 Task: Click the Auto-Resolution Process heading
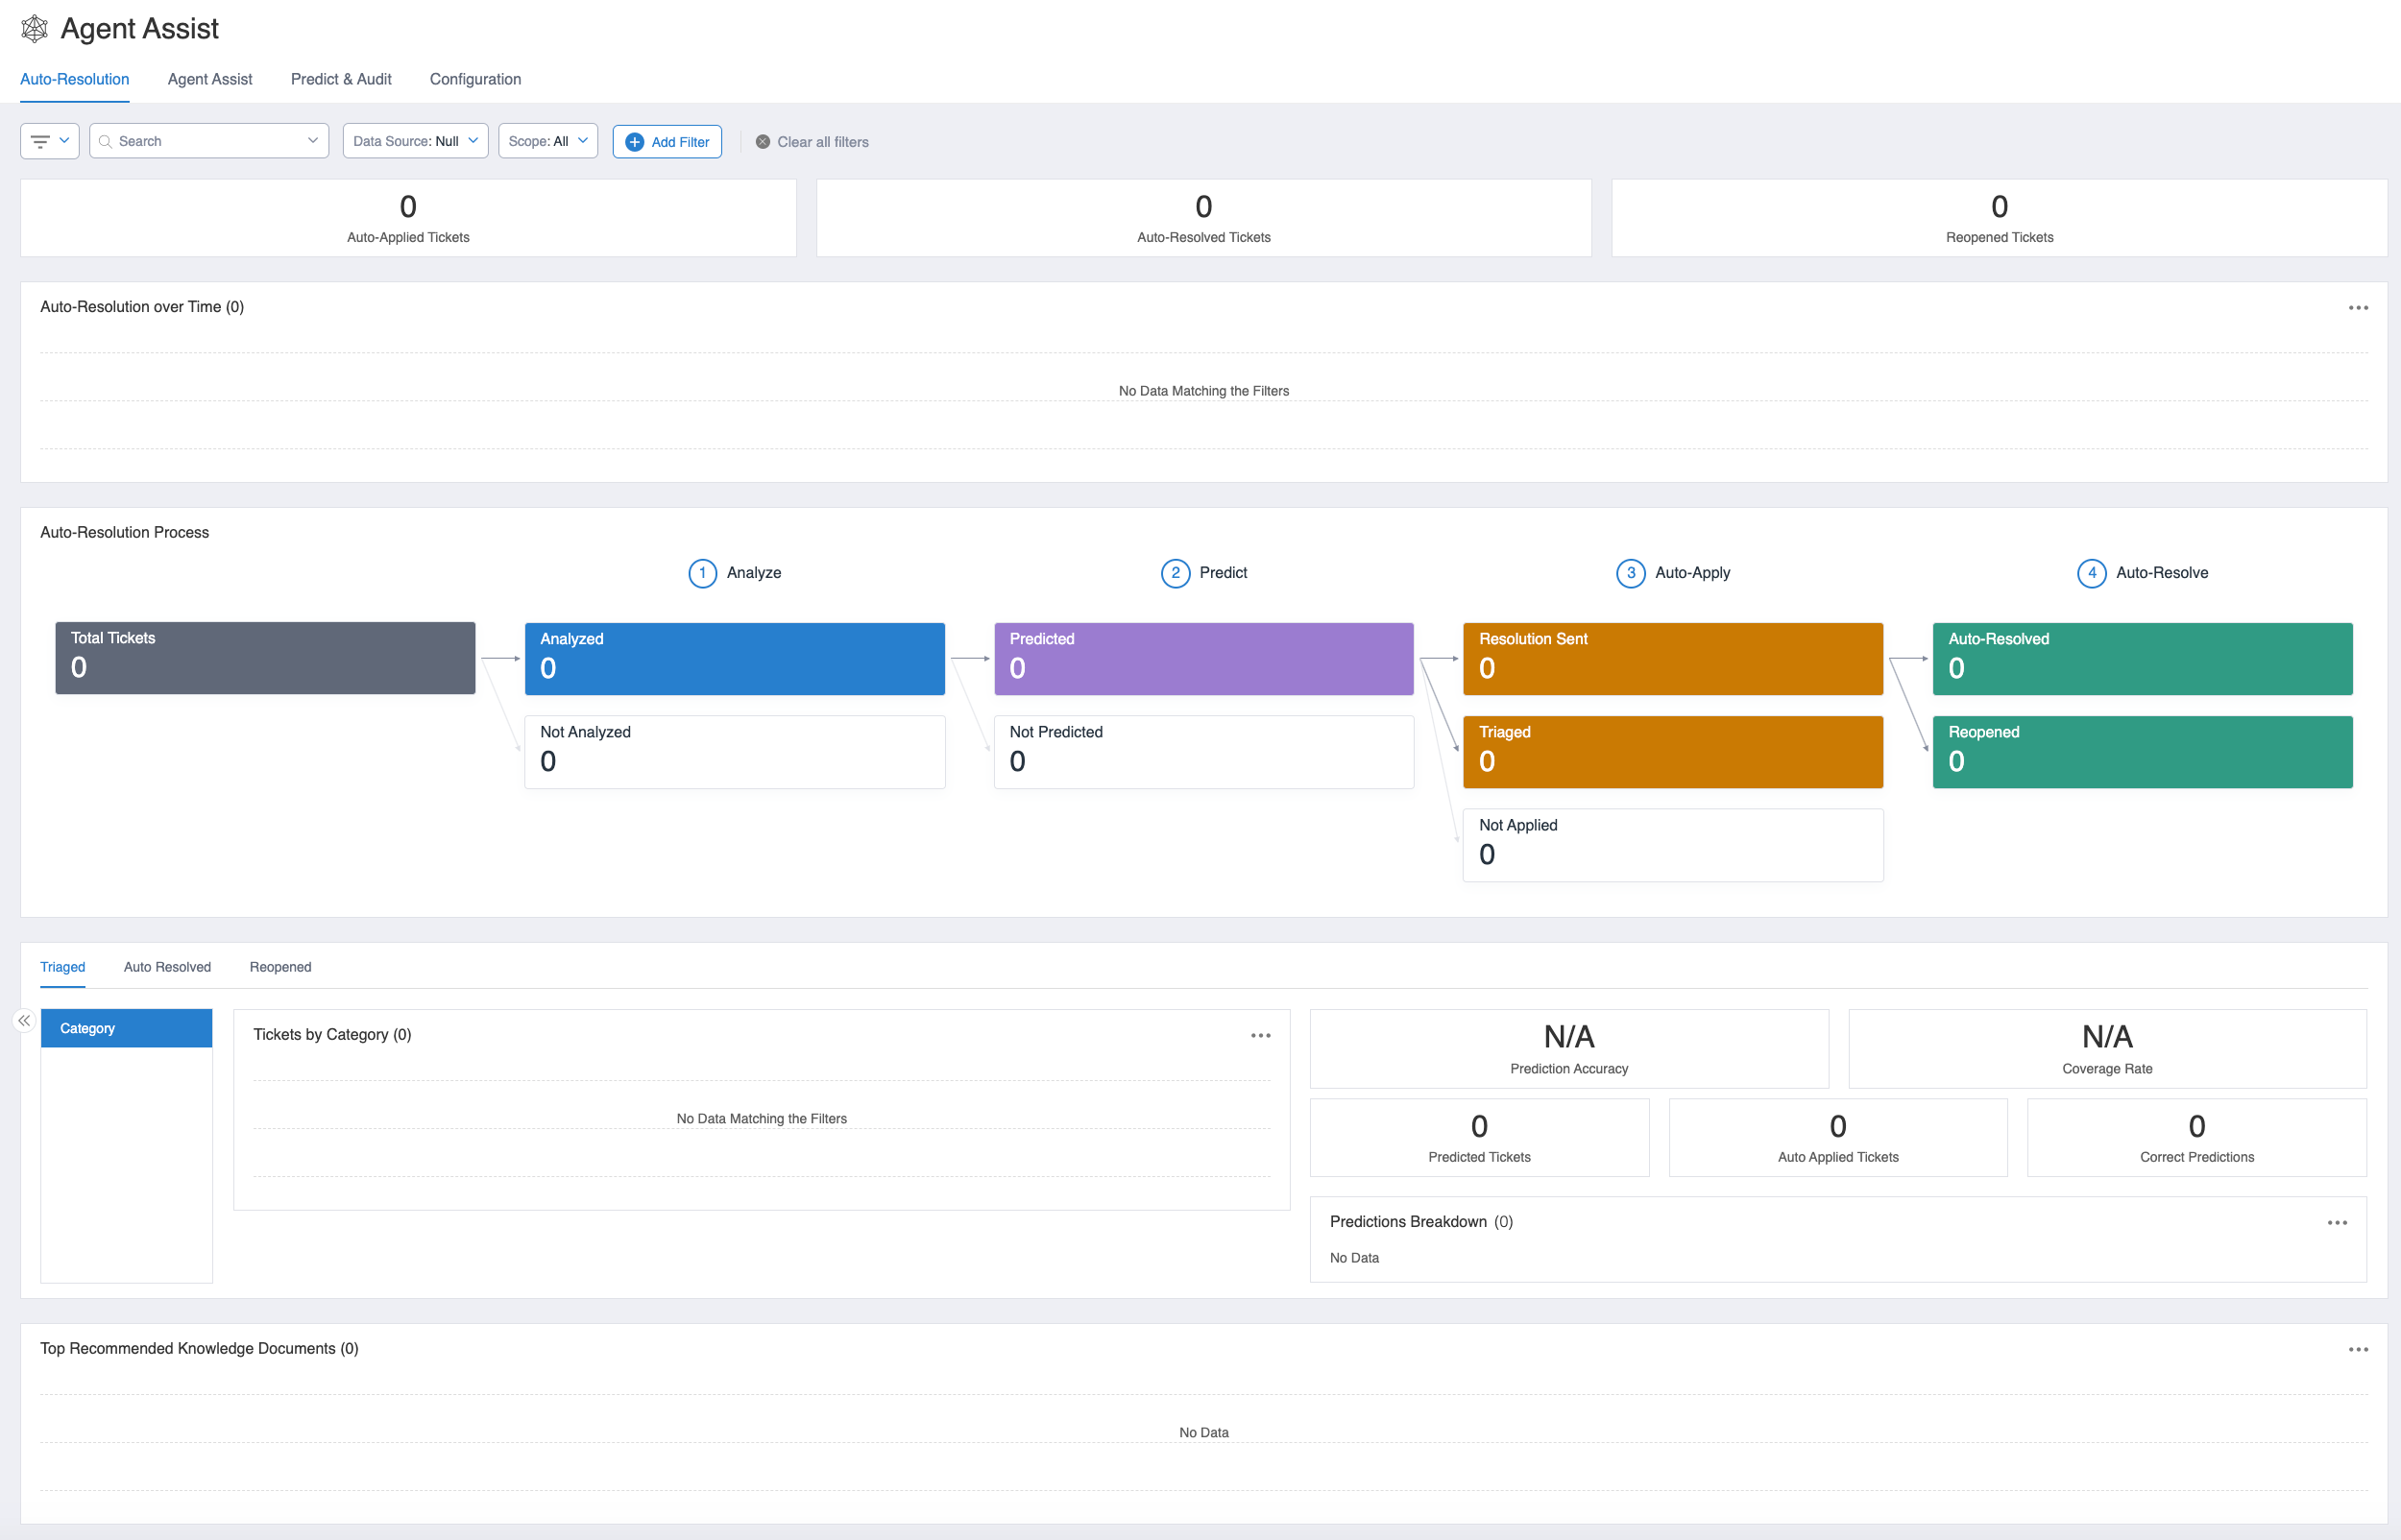tap(125, 533)
